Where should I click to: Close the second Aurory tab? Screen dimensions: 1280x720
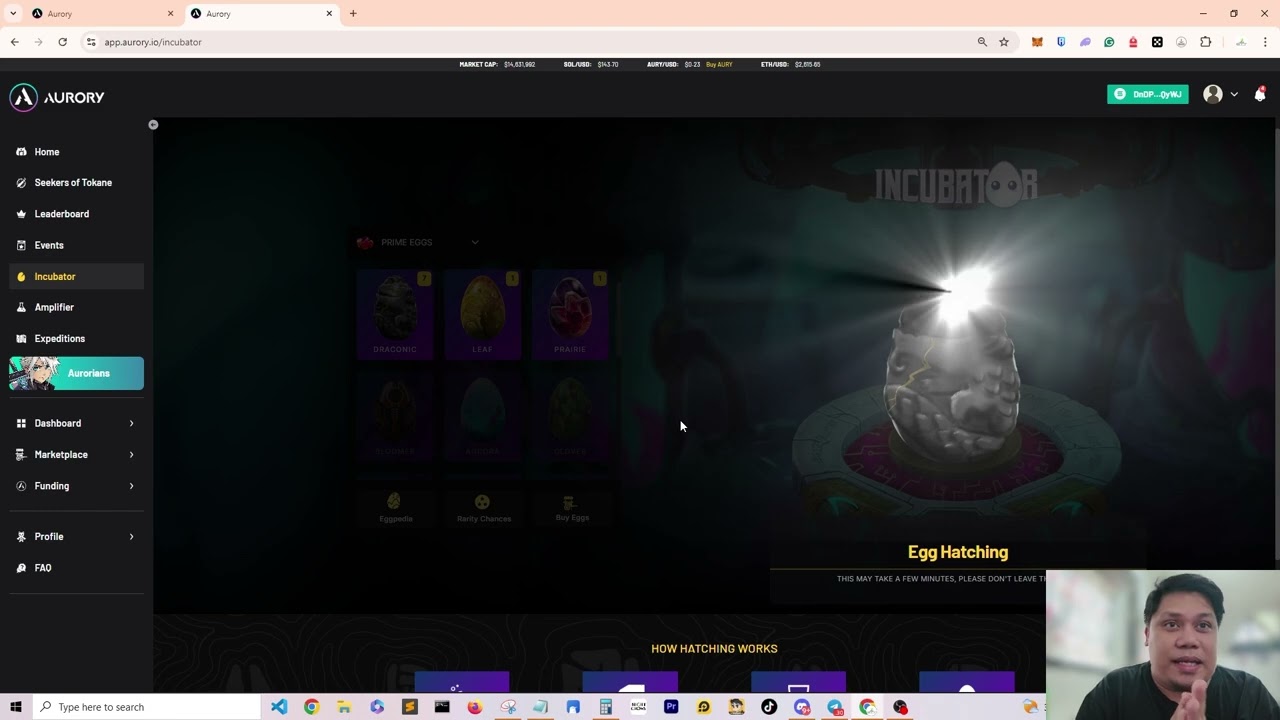point(329,14)
